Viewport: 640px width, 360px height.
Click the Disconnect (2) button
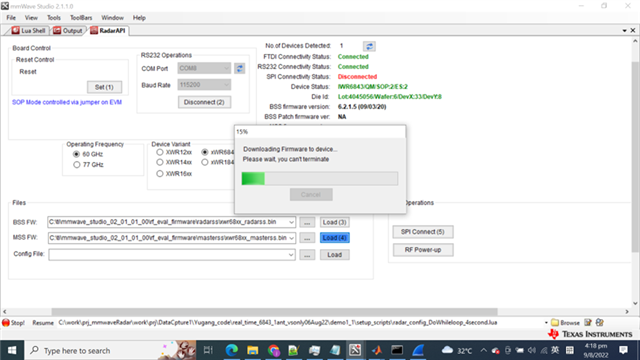click(x=204, y=102)
